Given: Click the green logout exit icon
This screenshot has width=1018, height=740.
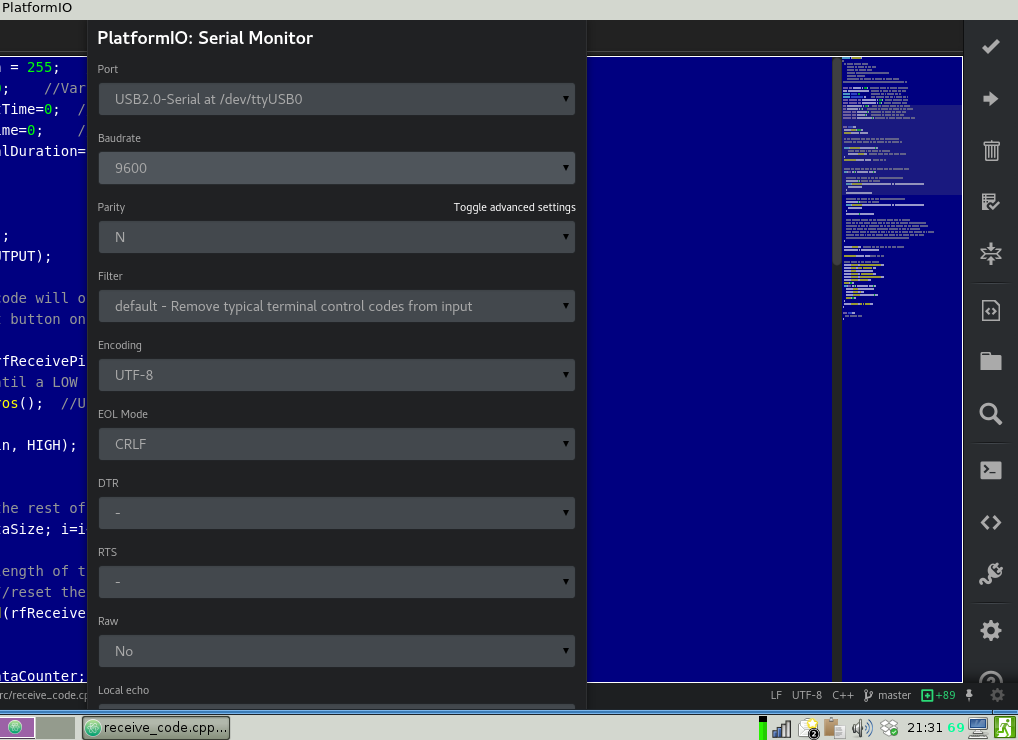Looking at the screenshot, I should [x=1005, y=728].
